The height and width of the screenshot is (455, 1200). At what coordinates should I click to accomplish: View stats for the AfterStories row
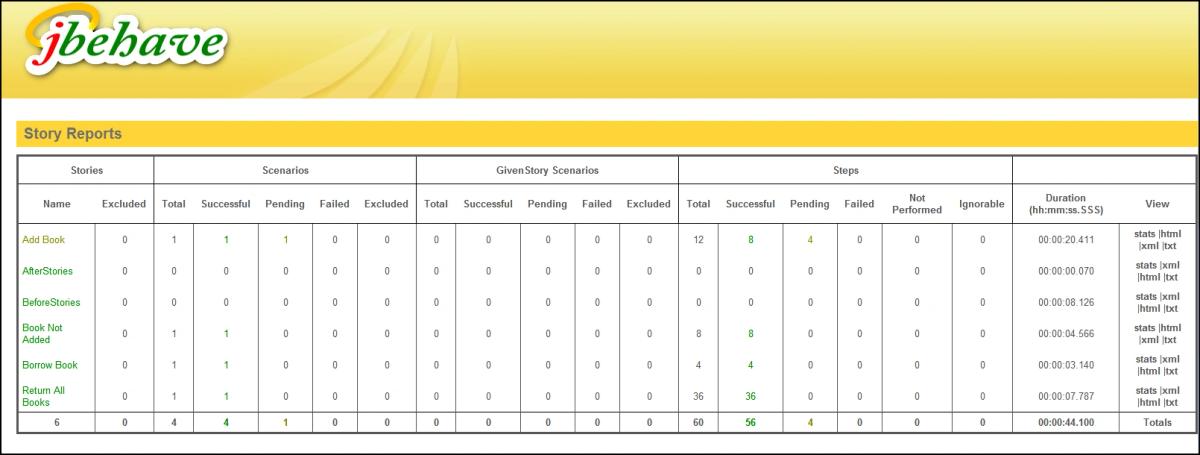click(1144, 265)
